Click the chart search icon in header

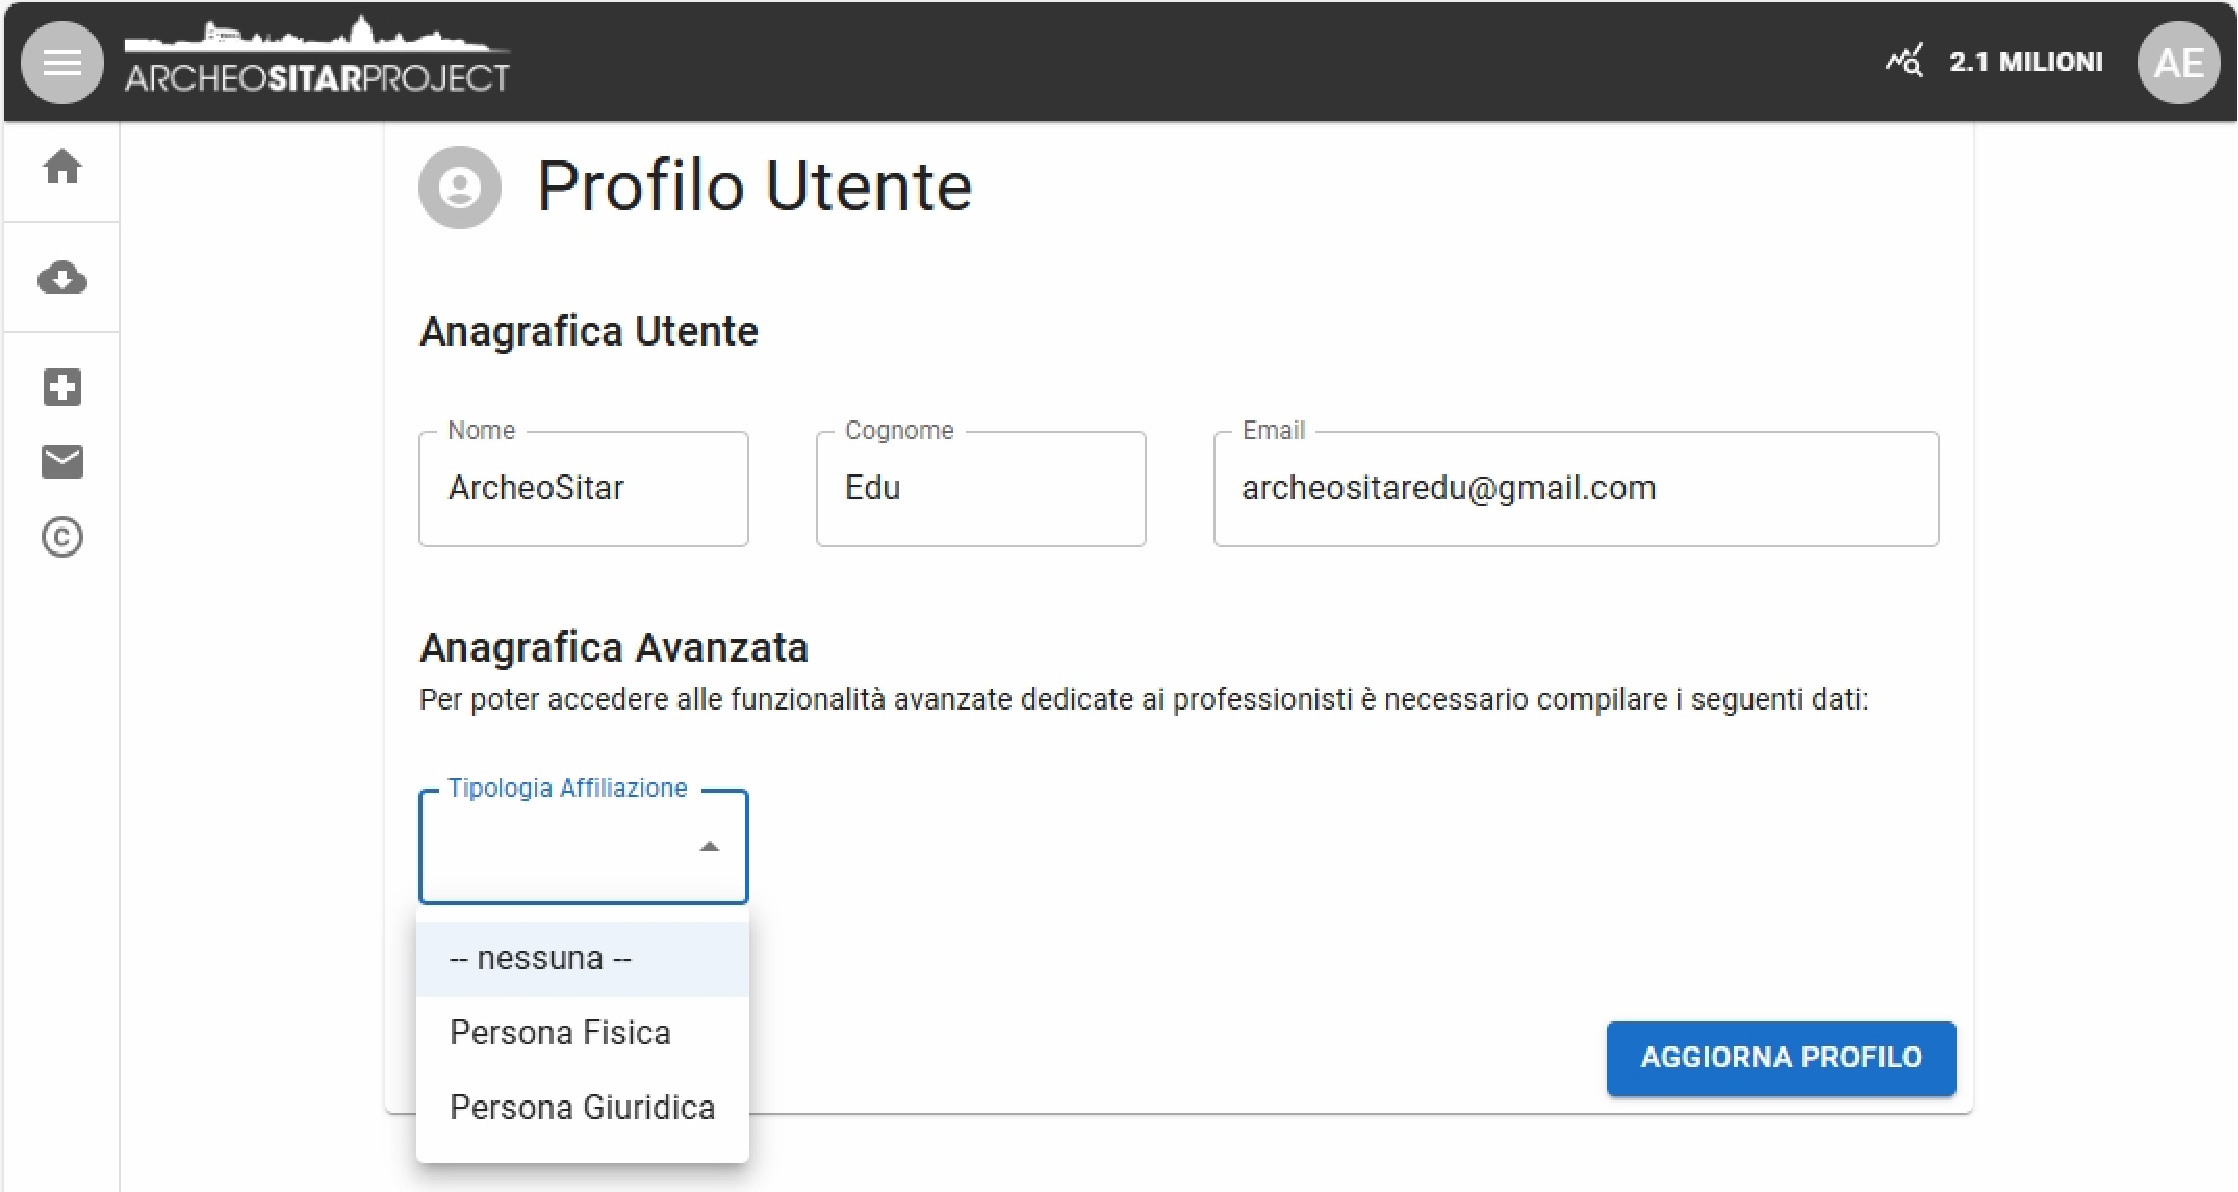point(1905,62)
